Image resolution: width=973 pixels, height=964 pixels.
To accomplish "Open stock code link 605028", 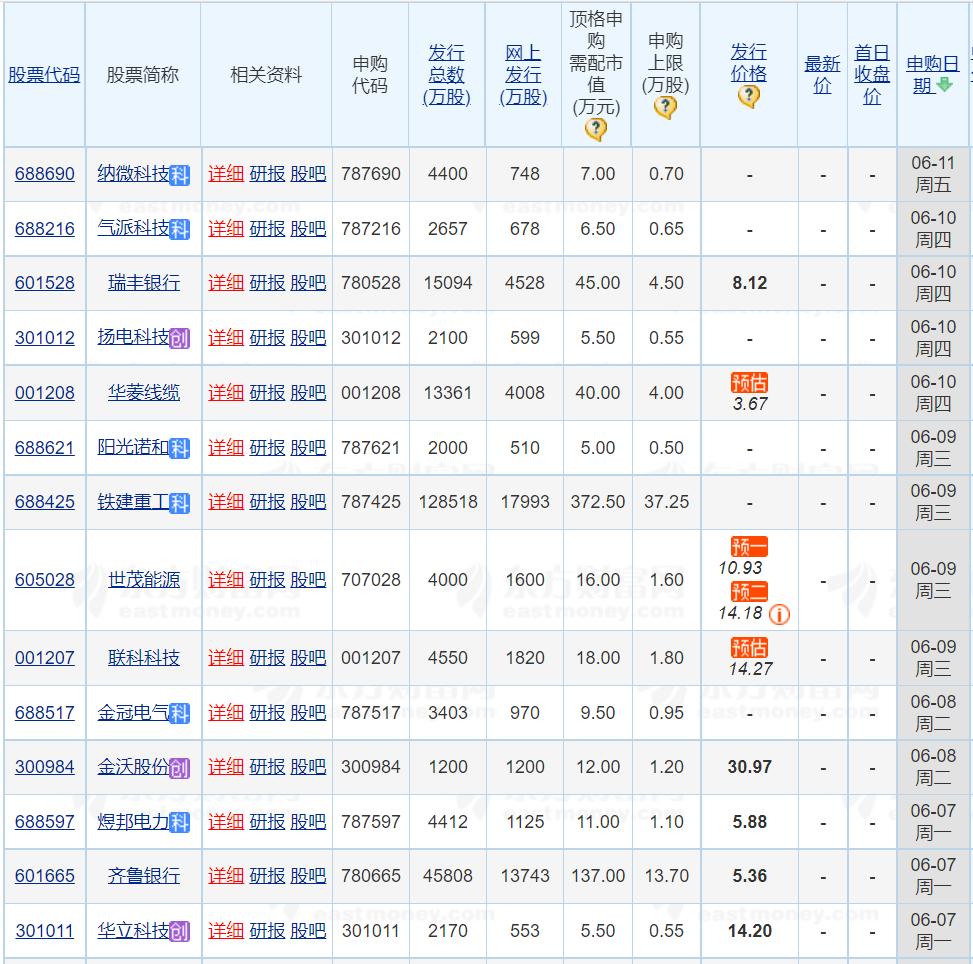I will 45,580.
